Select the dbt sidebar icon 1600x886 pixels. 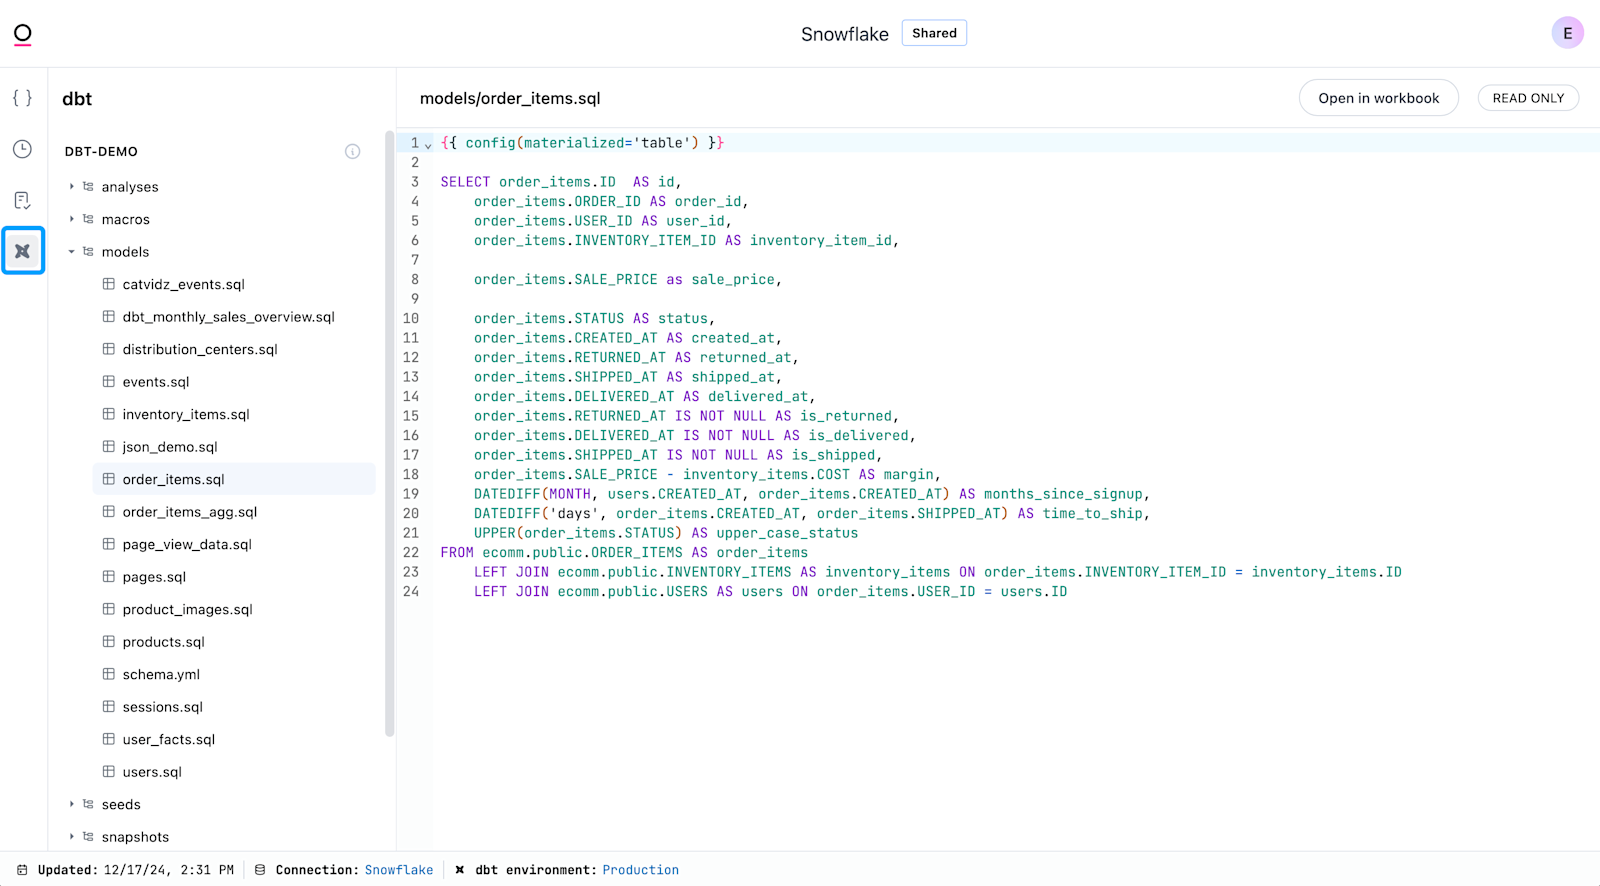pos(22,251)
